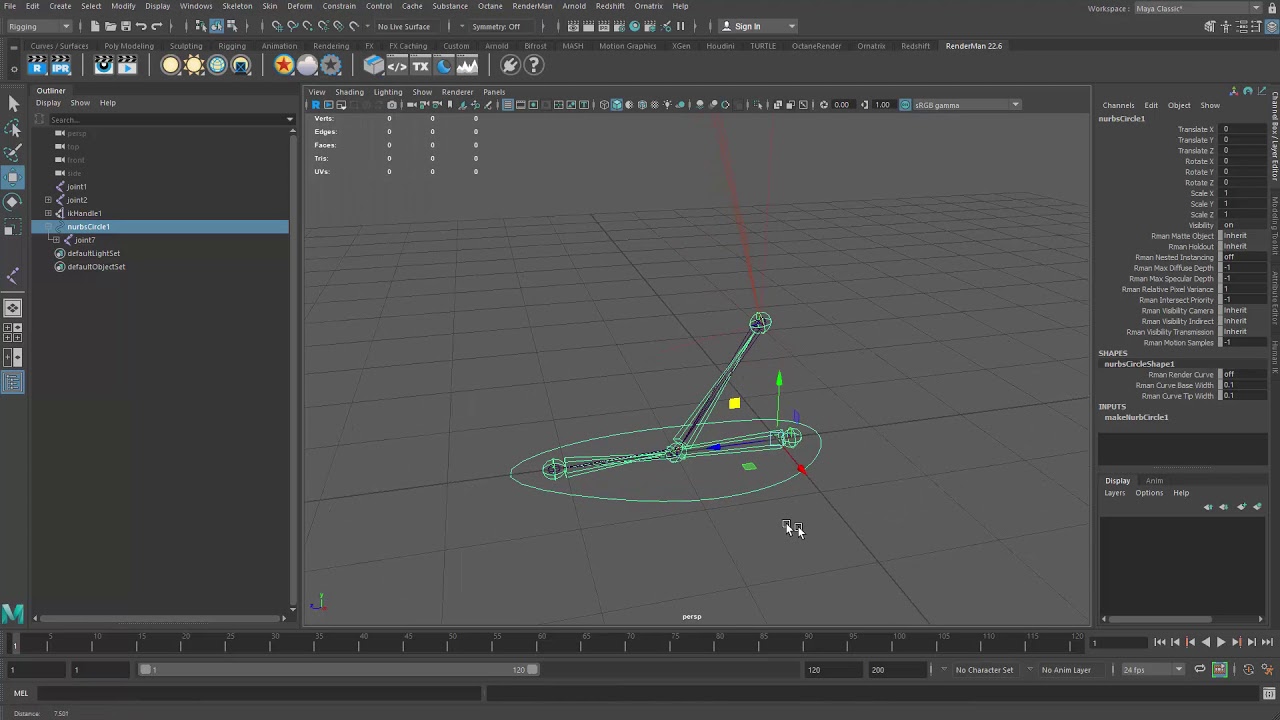This screenshot has width=1280, height=720.
Task: Toggle the workspace lock icon
Action: [x=1273, y=9]
